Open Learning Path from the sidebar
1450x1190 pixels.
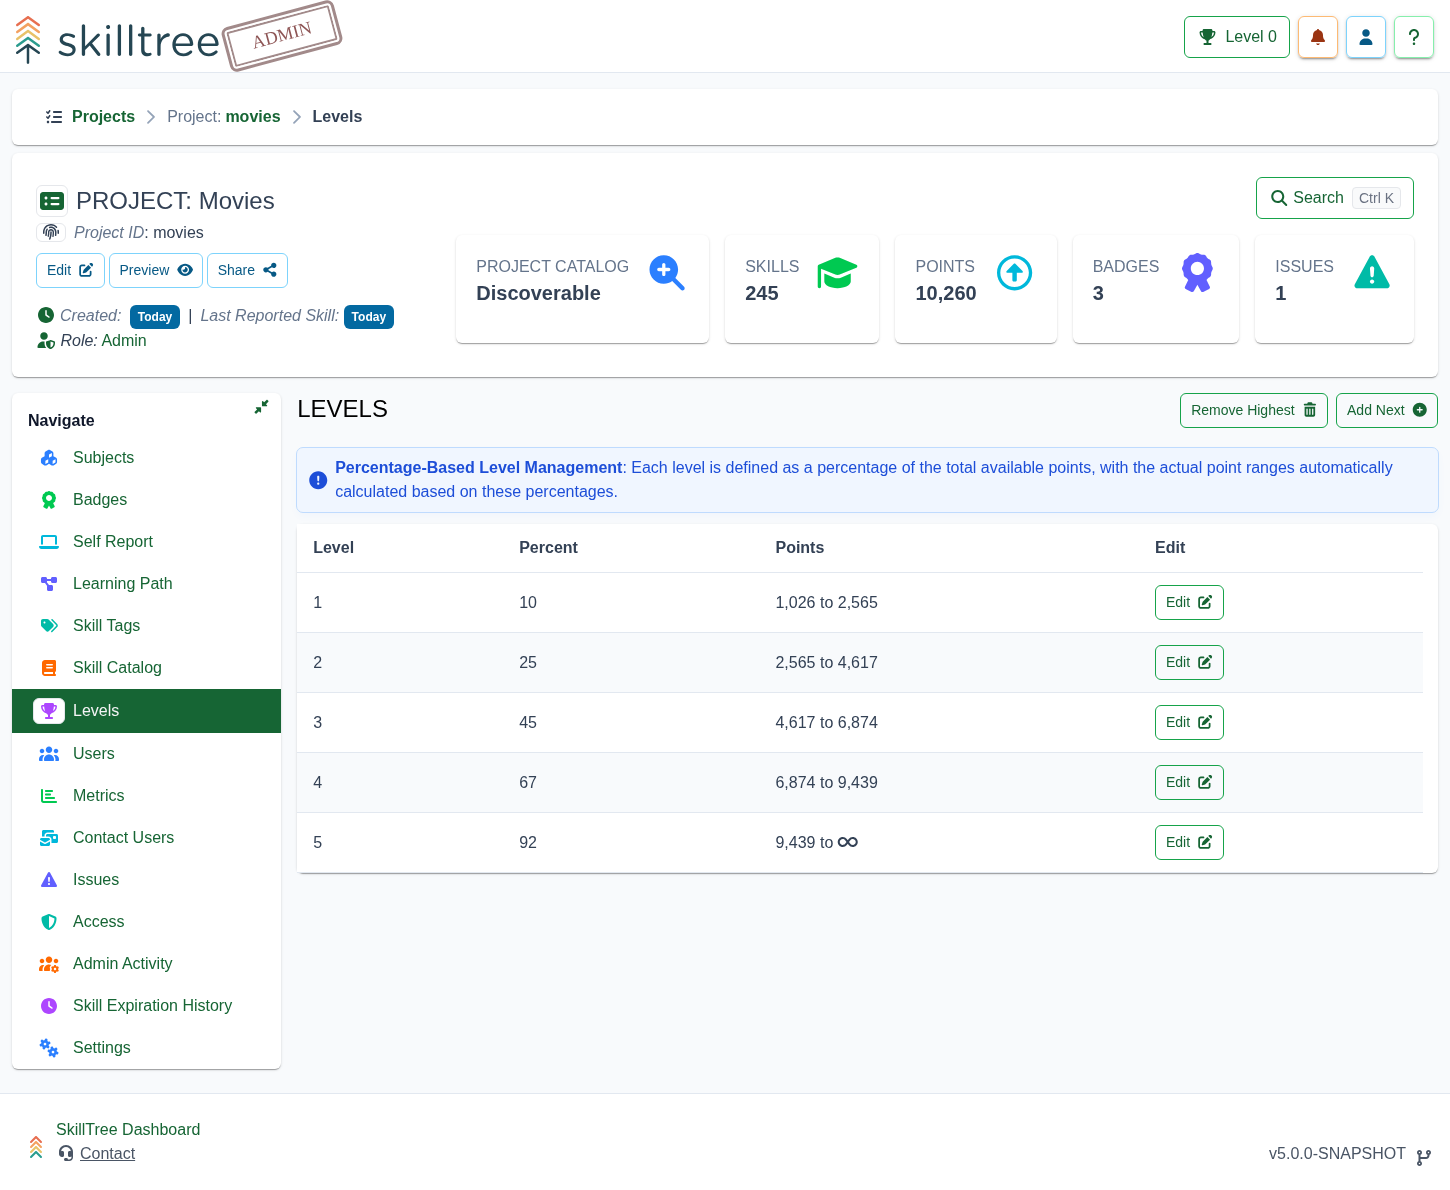[146, 584]
